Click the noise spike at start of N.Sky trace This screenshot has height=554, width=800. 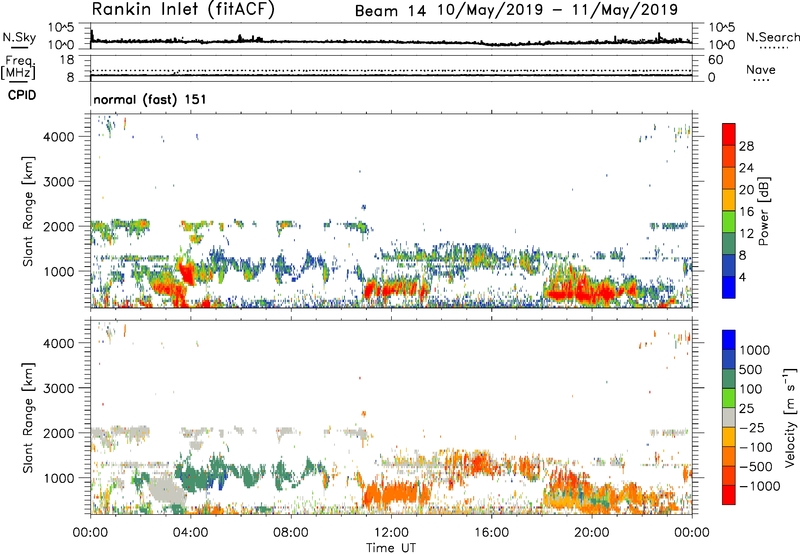pyautogui.click(x=92, y=35)
